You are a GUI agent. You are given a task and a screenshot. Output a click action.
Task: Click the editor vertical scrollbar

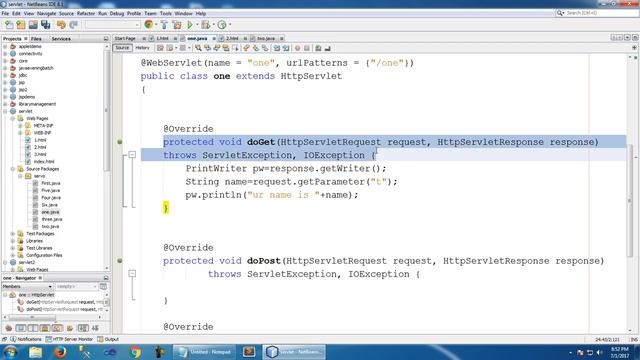630,200
